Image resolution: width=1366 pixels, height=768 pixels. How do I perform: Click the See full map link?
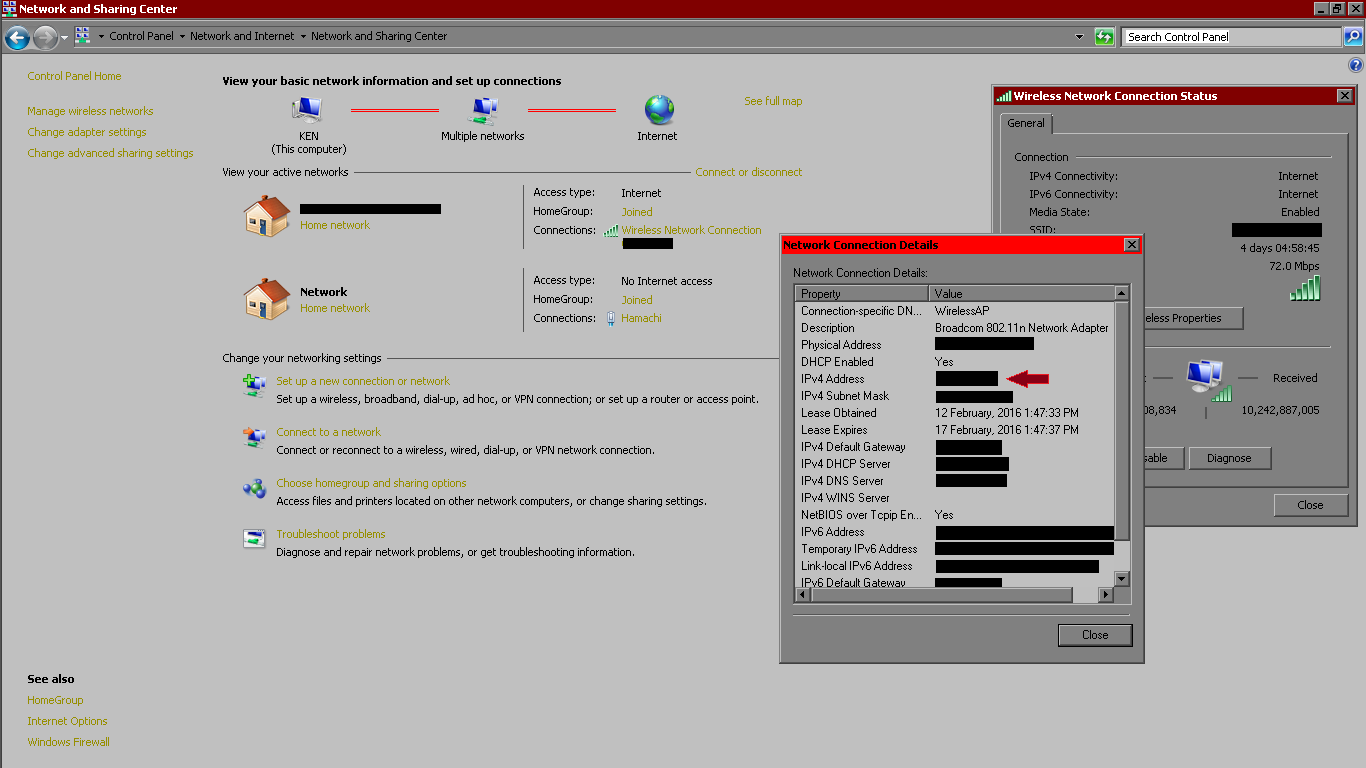[772, 101]
